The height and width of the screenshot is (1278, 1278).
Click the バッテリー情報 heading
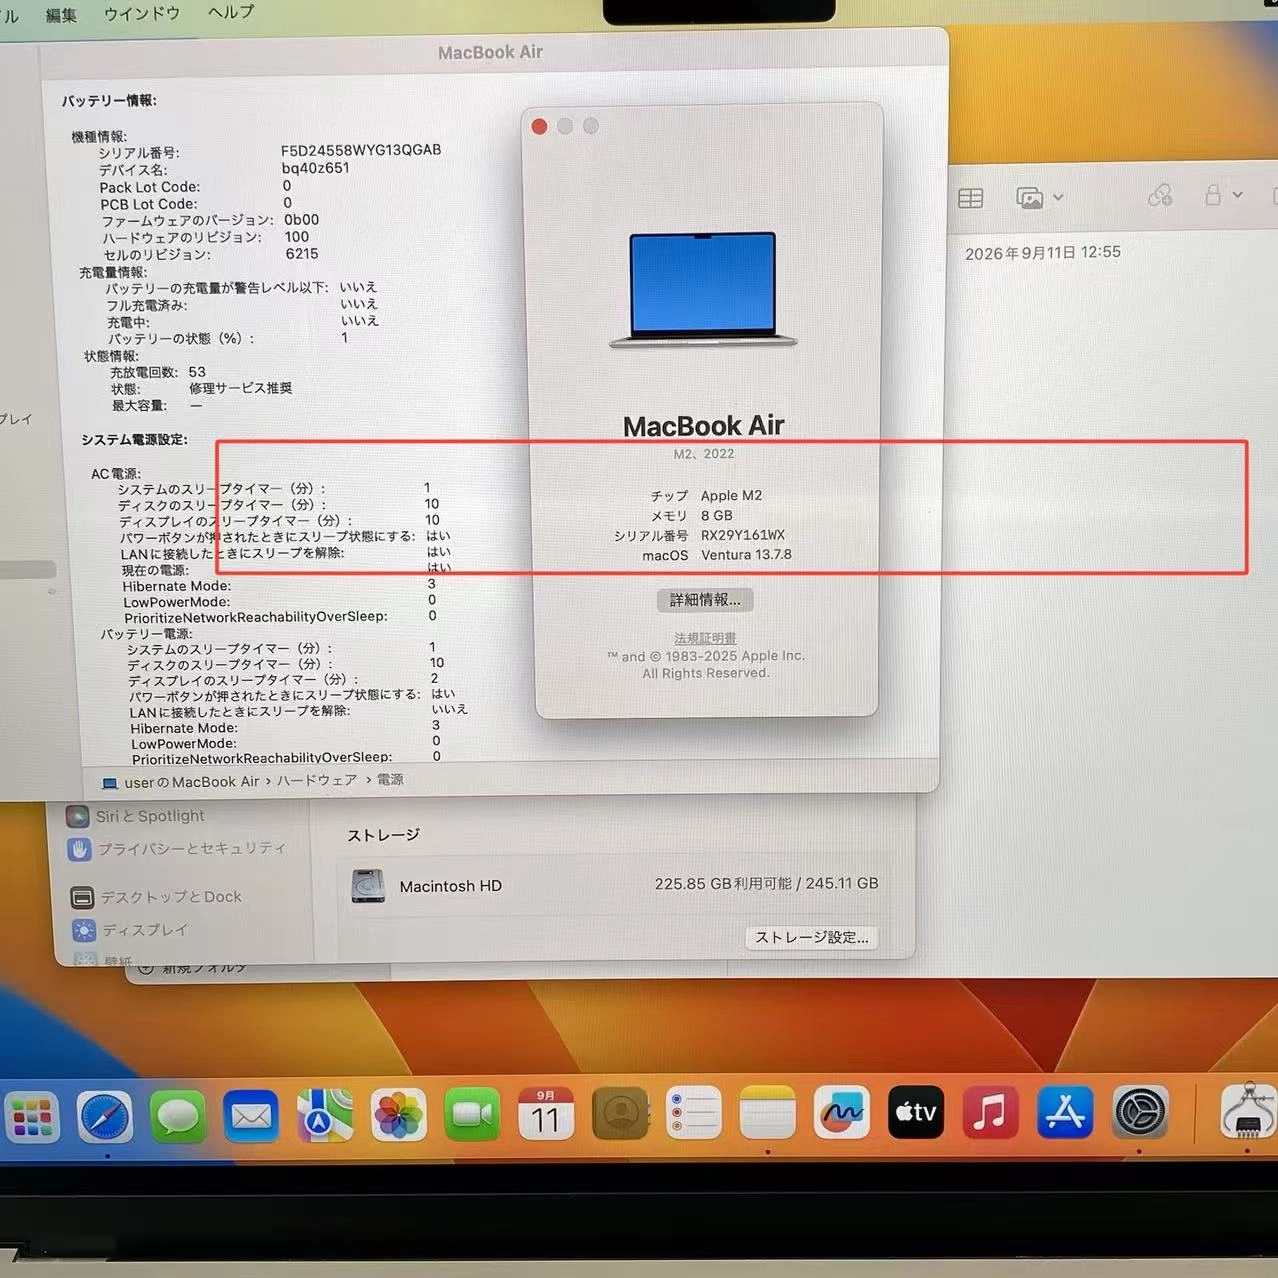(x=109, y=101)
